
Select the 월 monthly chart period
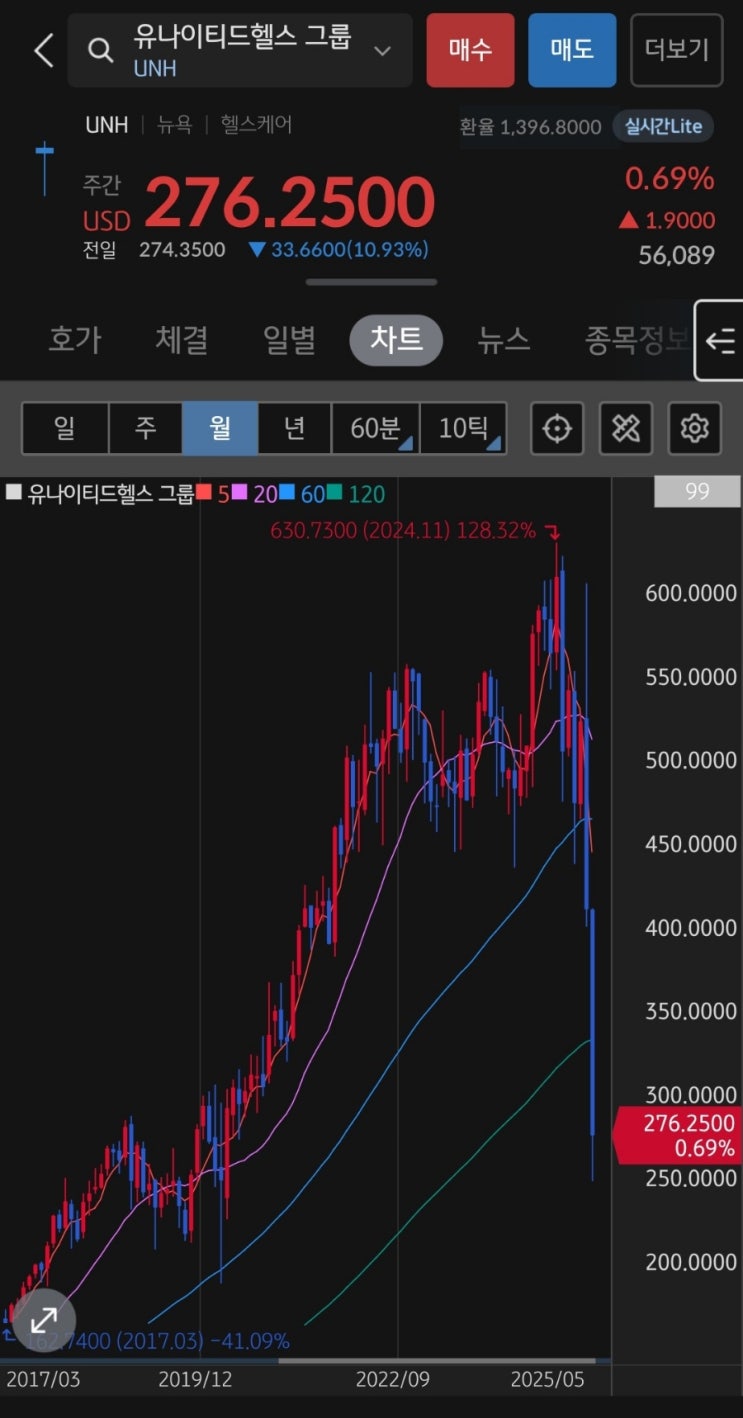coord(220,429)
